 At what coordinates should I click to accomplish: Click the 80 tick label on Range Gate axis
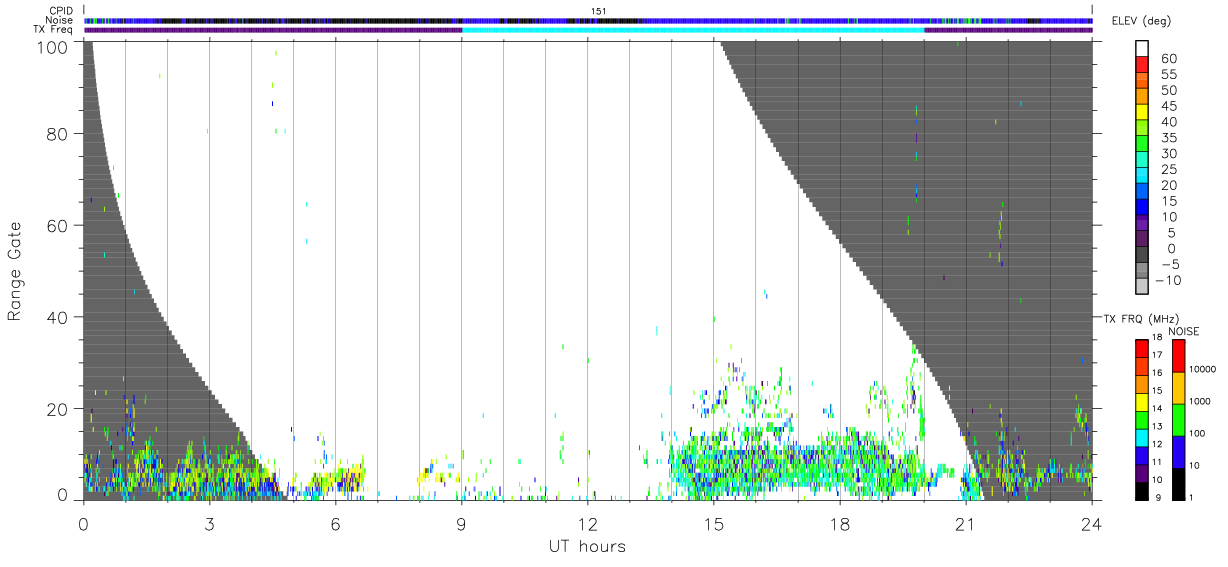click(59, 134)
